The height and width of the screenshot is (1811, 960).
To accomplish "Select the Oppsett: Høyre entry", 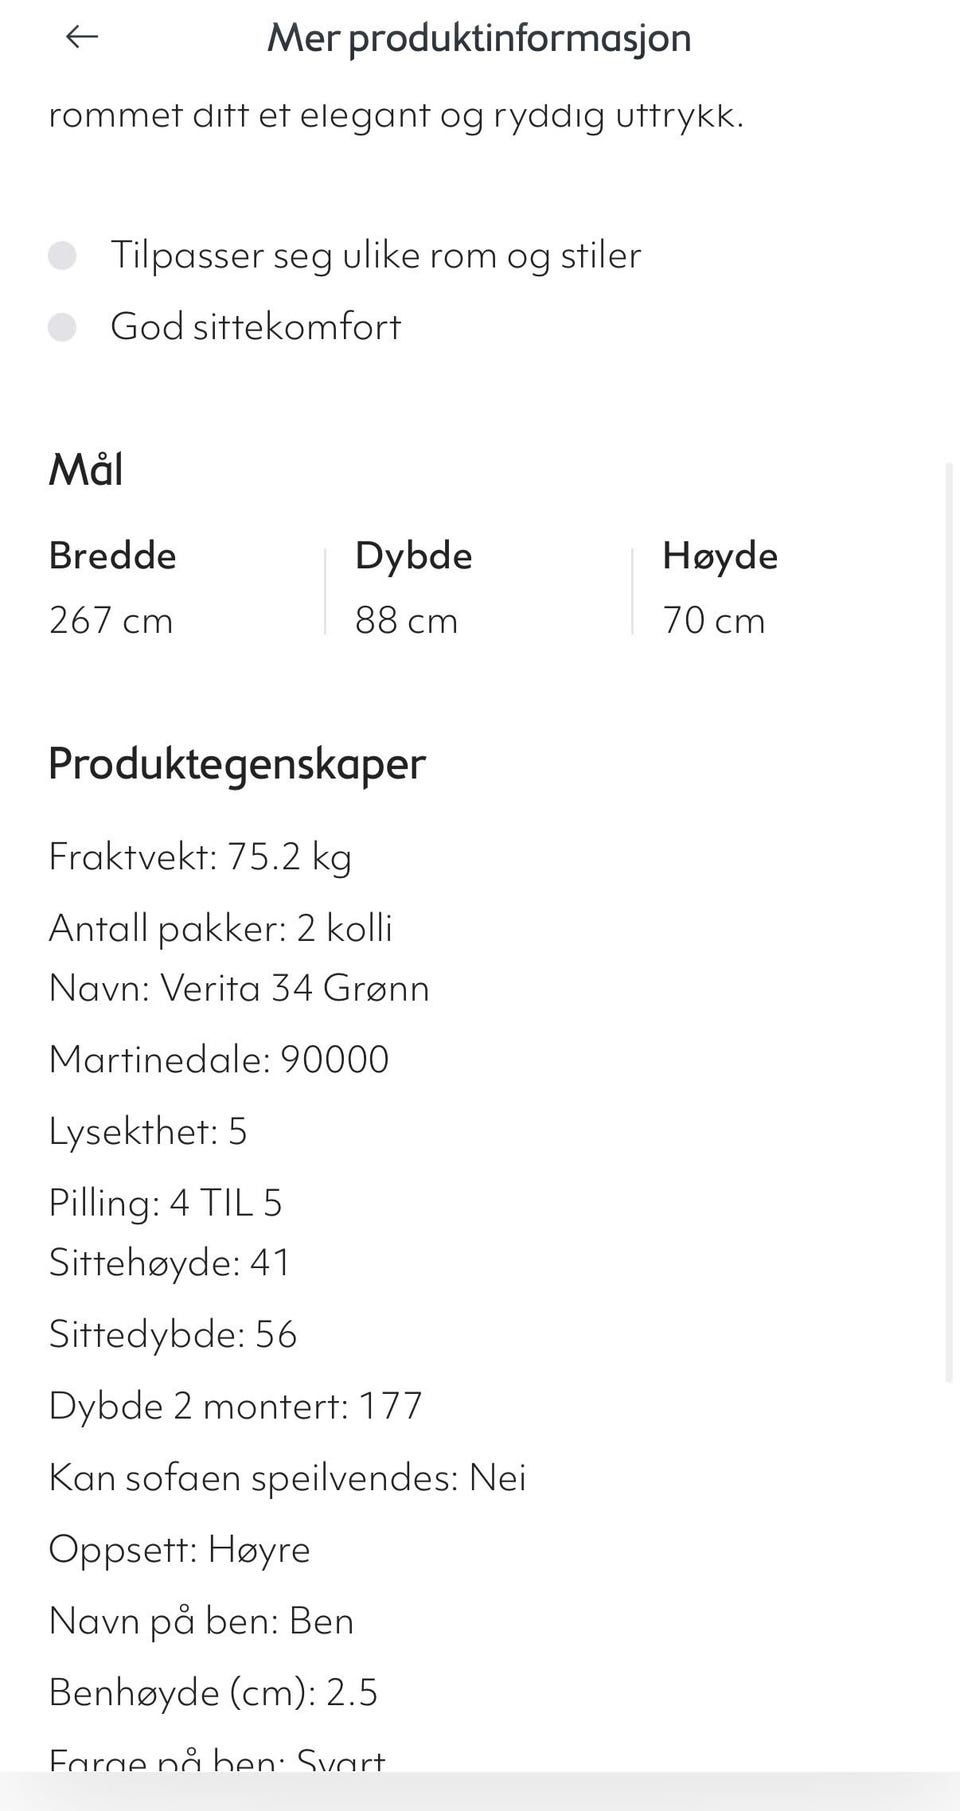I will 180,1549.
